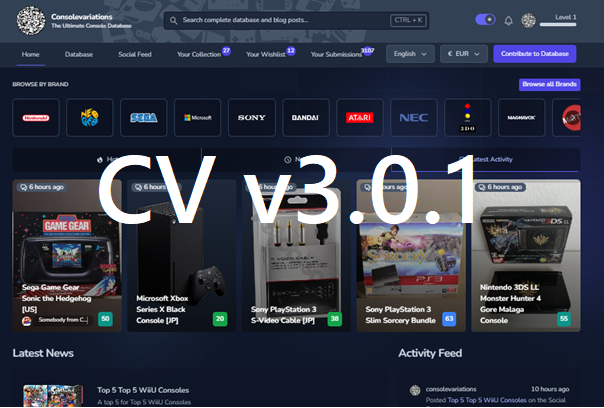This screenshot has height=408, width=604.
Task: Switch to the Latest Activity tab
Action: [486, 160]
